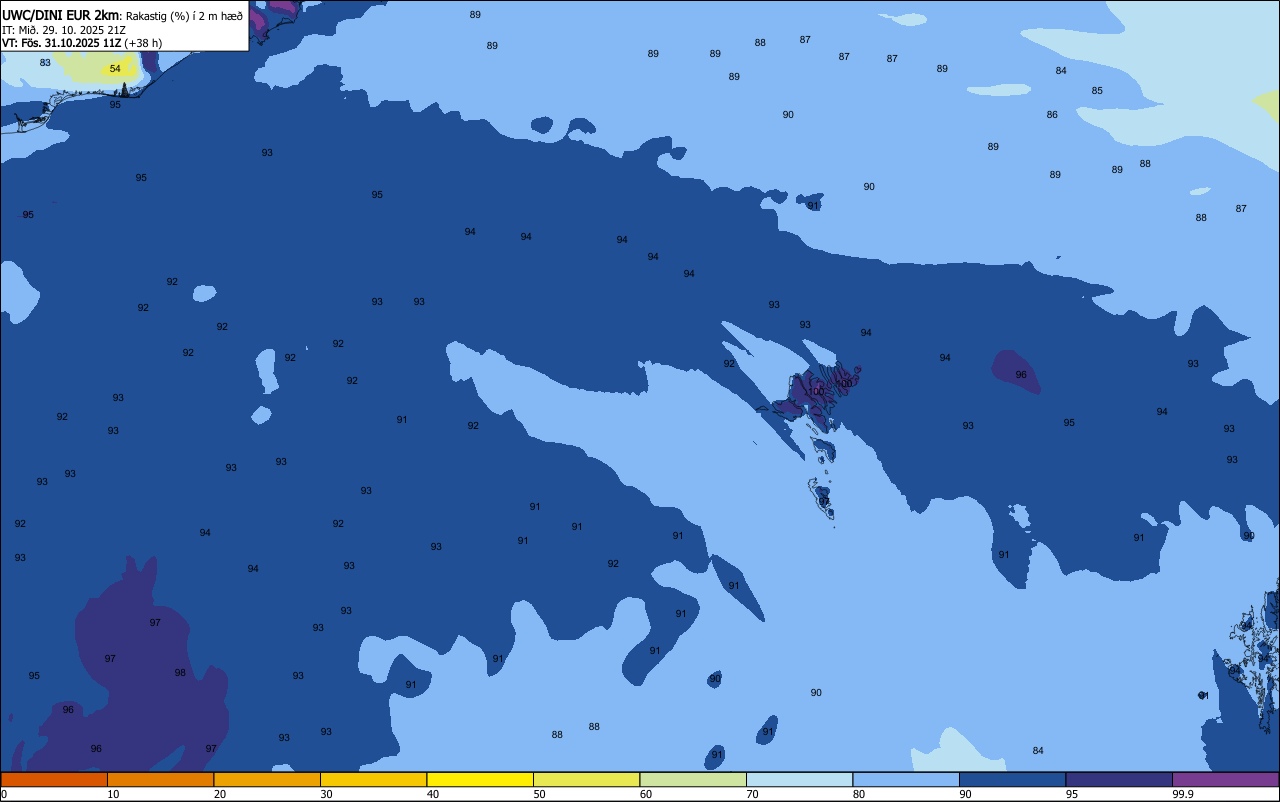The image size is (1280, 802).
Task: Click the legend tick label "70"
Action: [x=752, y=794]
